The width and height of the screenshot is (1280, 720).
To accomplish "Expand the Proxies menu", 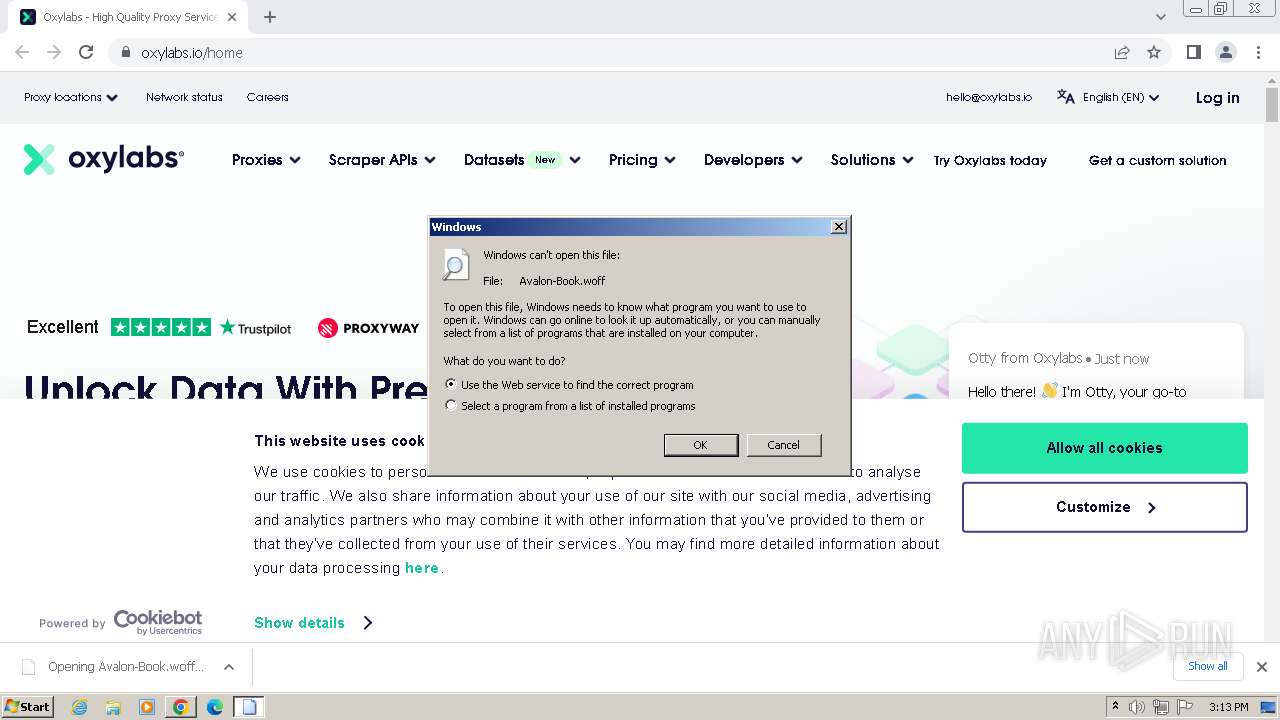I will (x=266, y=160).
